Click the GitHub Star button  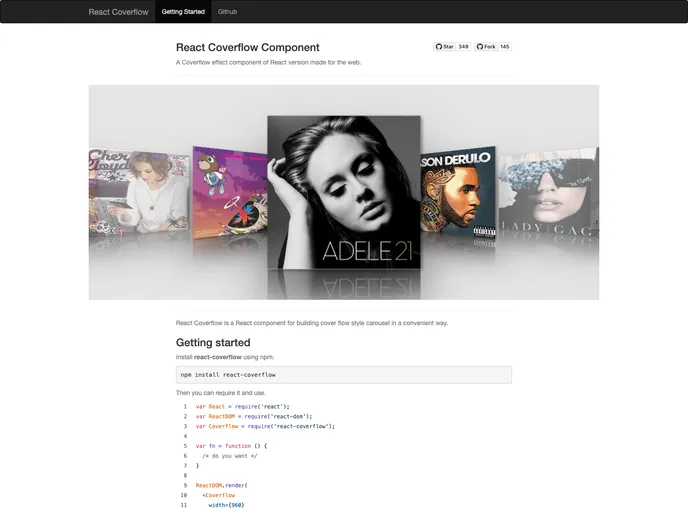(x=444, y=47)
